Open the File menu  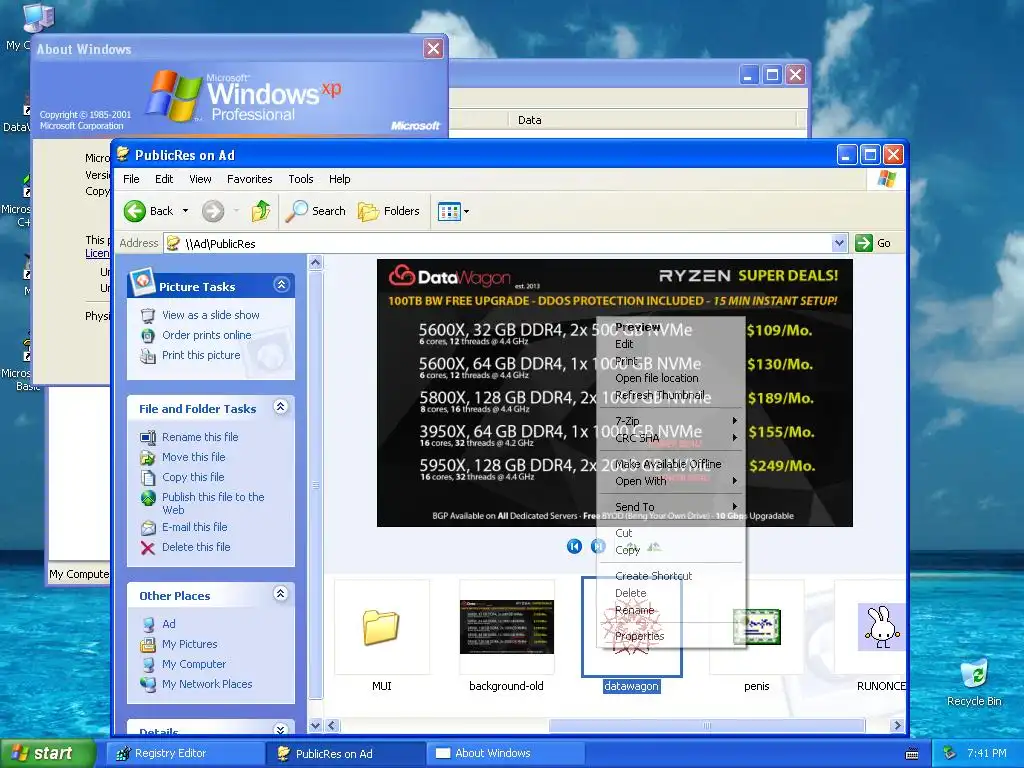pos(131,179)
